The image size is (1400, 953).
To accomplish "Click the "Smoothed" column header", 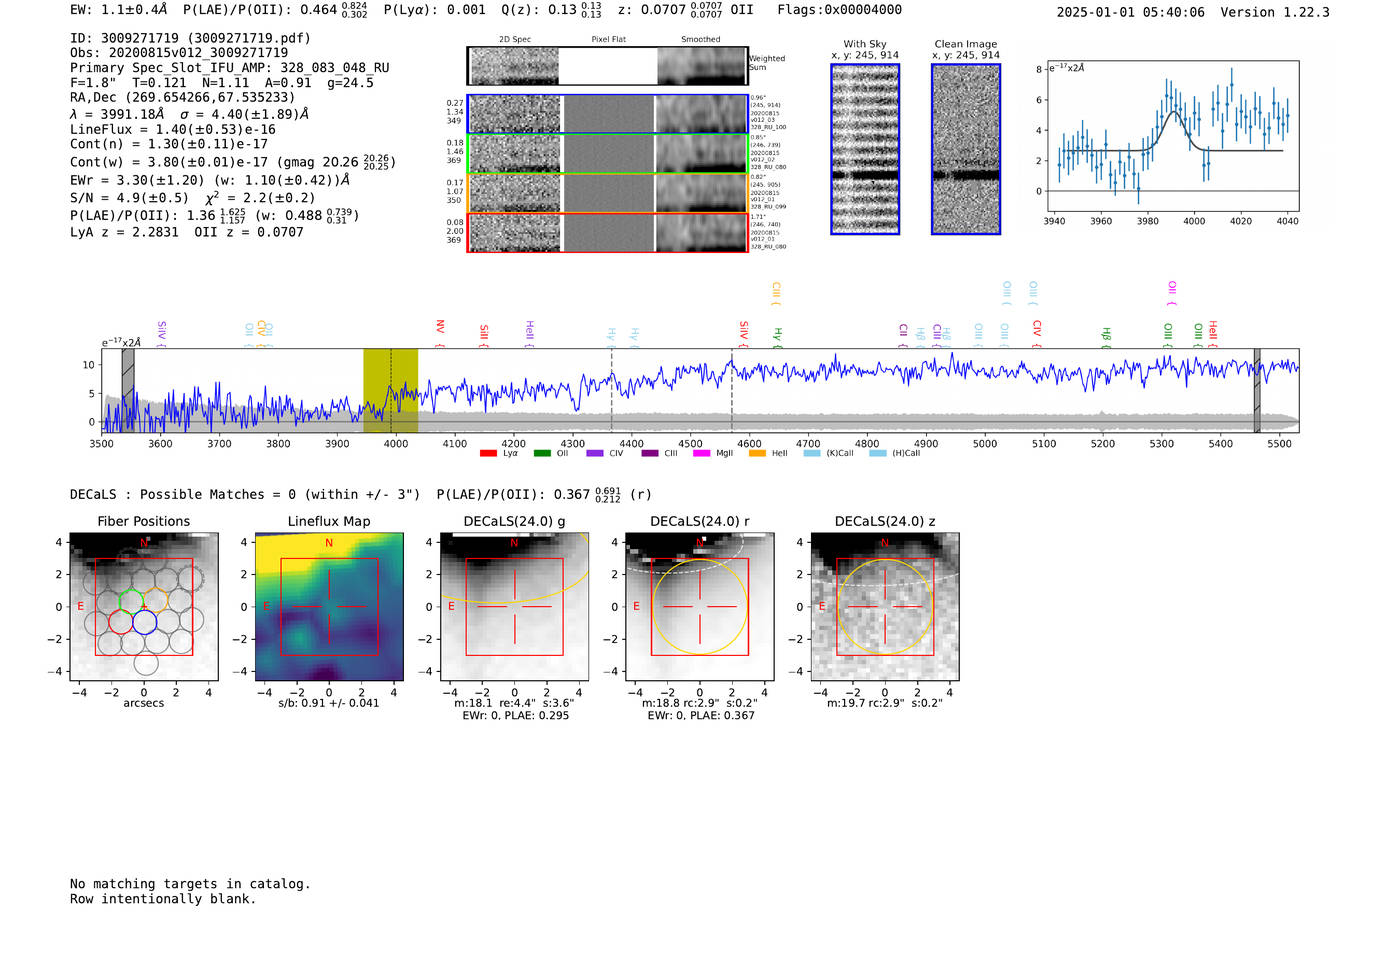I will 700,40.
